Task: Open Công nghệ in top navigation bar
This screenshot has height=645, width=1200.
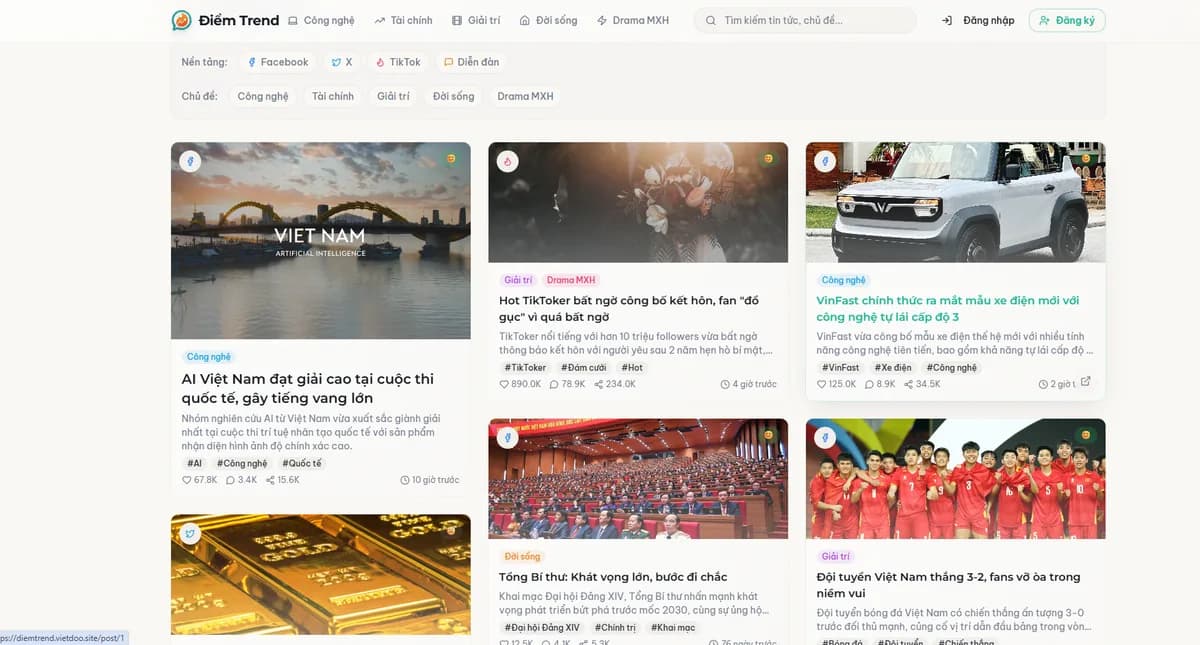Action: pyautogui.click(x=321, y=20)
